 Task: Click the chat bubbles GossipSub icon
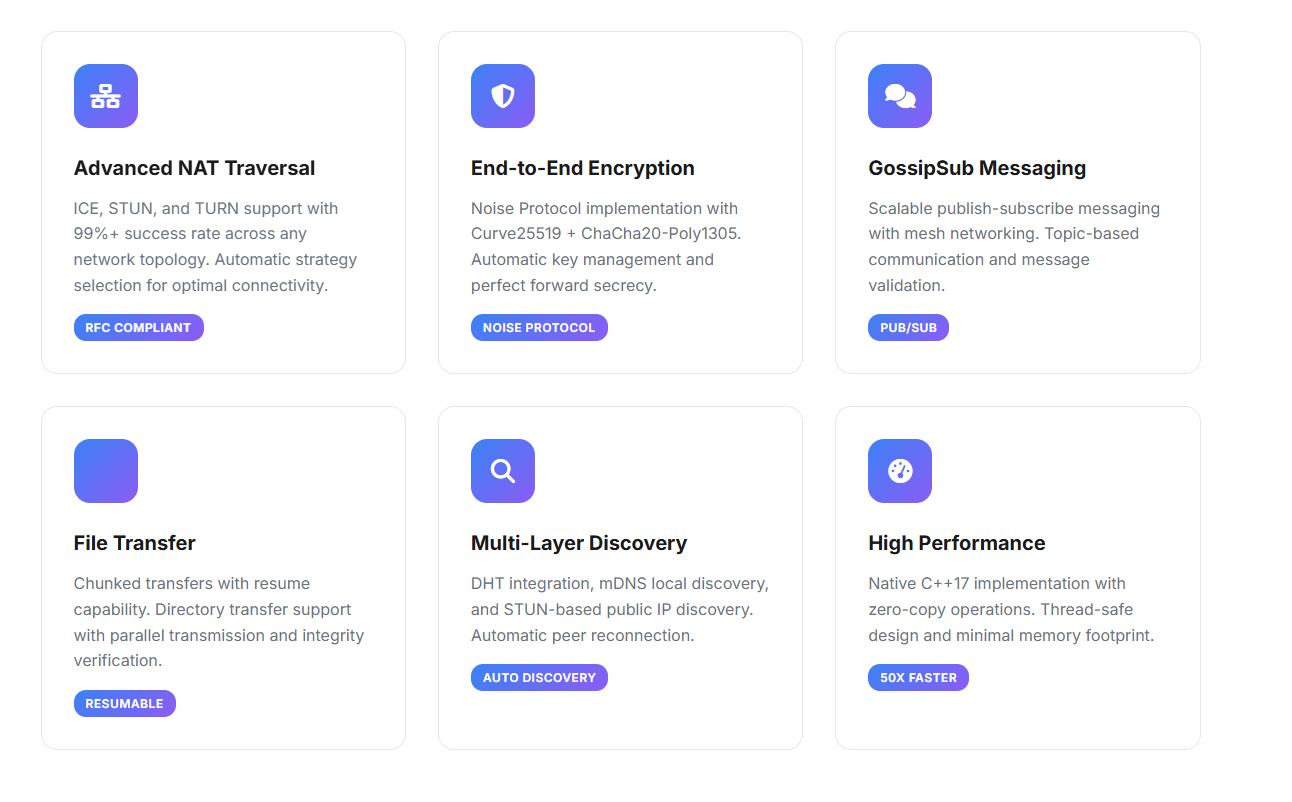point(899,96)
